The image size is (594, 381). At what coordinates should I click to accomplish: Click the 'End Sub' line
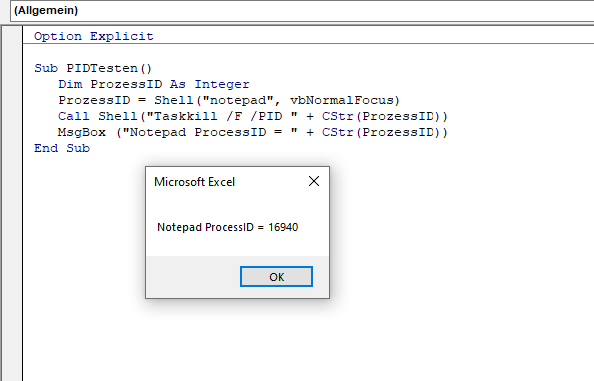(x=62, y=148)
